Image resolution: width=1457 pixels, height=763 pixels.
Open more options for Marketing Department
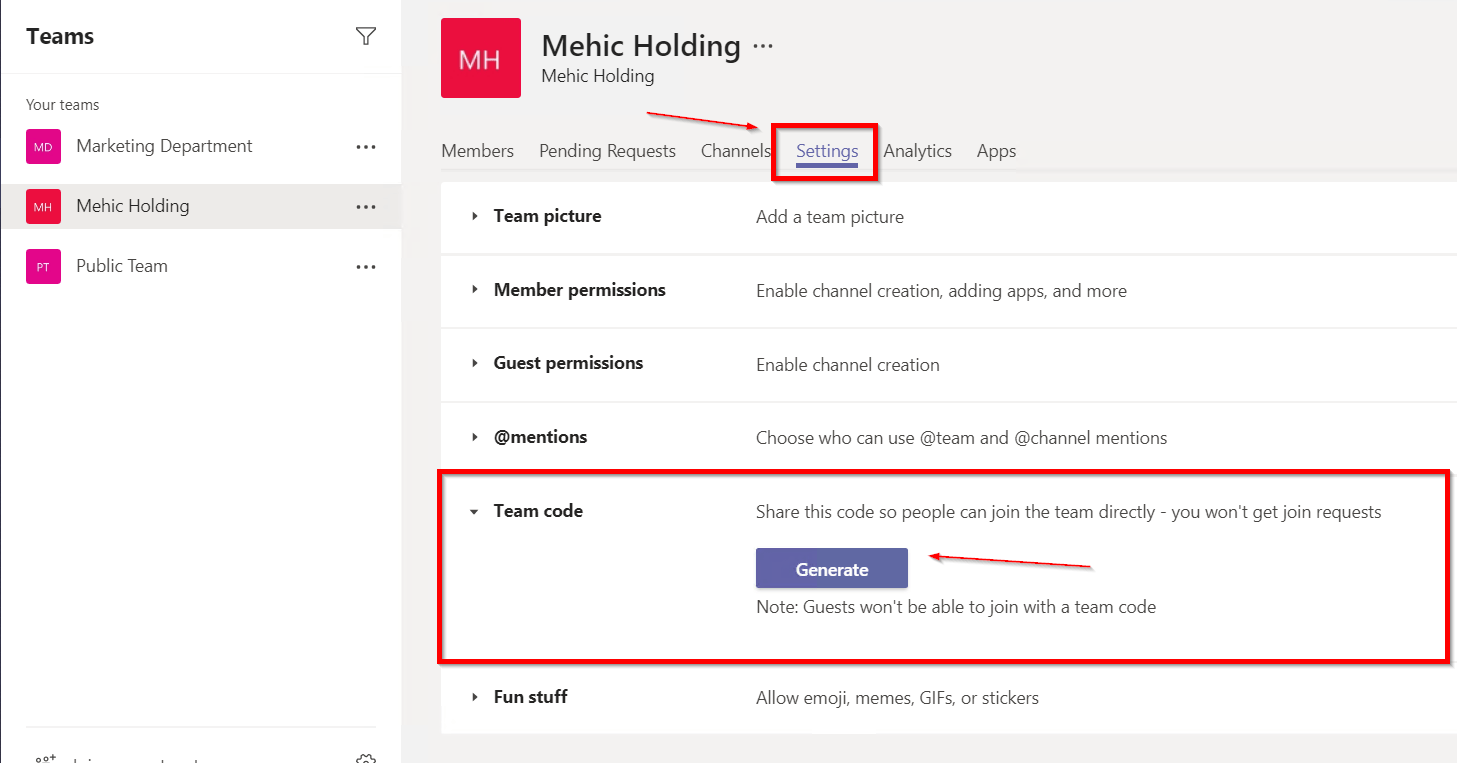click(366, 147)
